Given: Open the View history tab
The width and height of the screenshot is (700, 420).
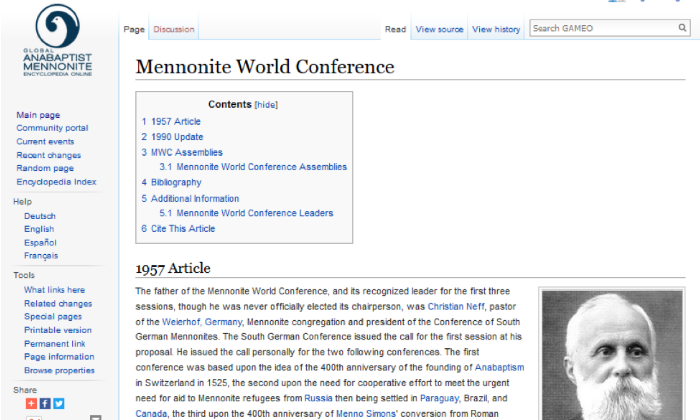Looking at the screenshot, I should coord(496,30).
